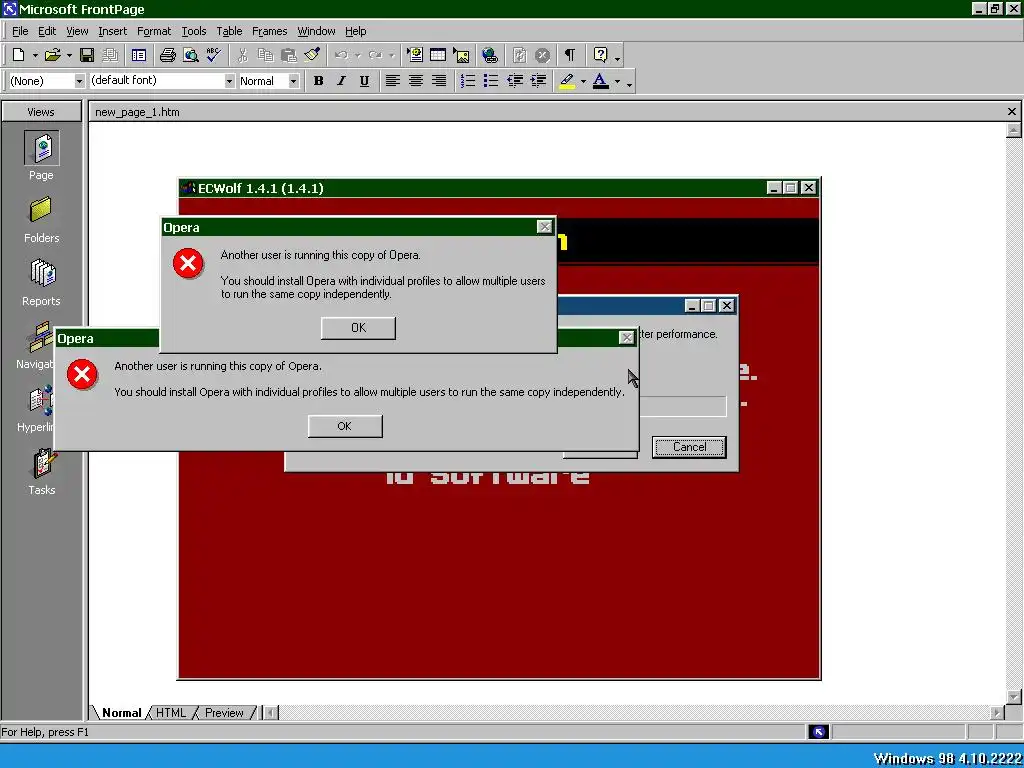Click the Microsoft FrontPage Help icon
This screenshot has height=768, width=1024.
[x=600, y=56]
